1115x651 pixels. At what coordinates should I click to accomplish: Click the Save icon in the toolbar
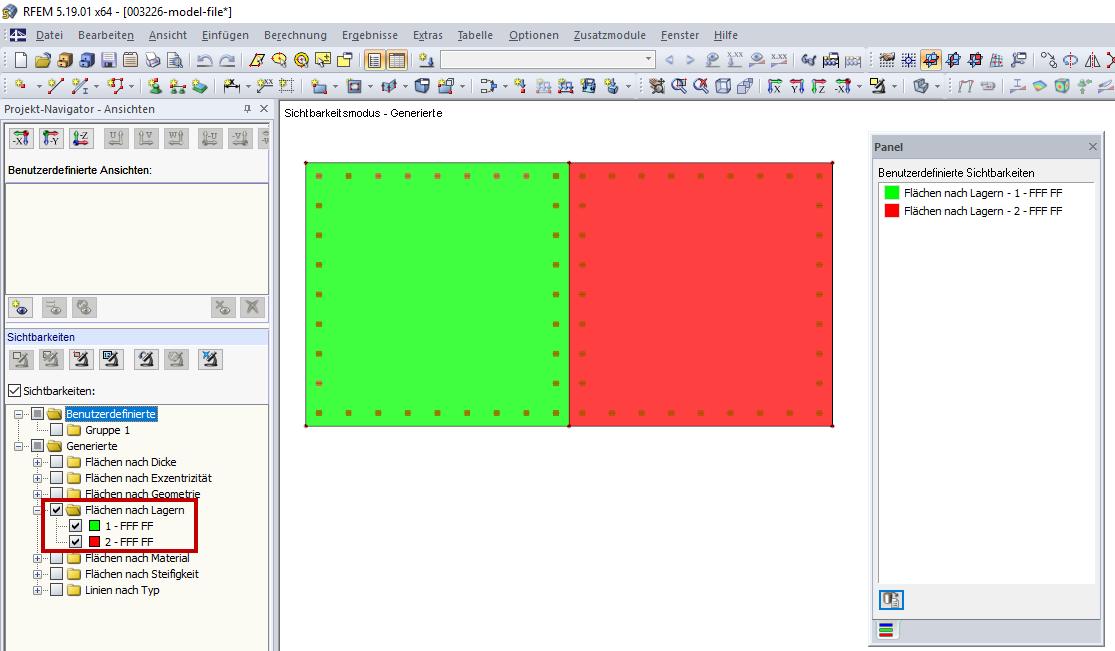(107, 60)
